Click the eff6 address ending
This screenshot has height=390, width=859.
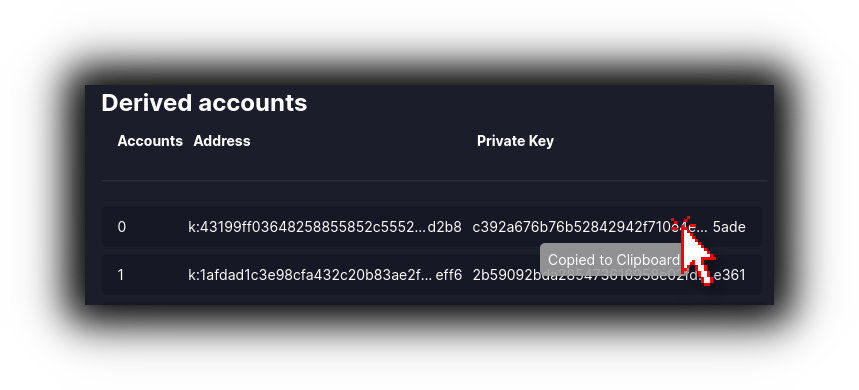click(x=449, y=274)
